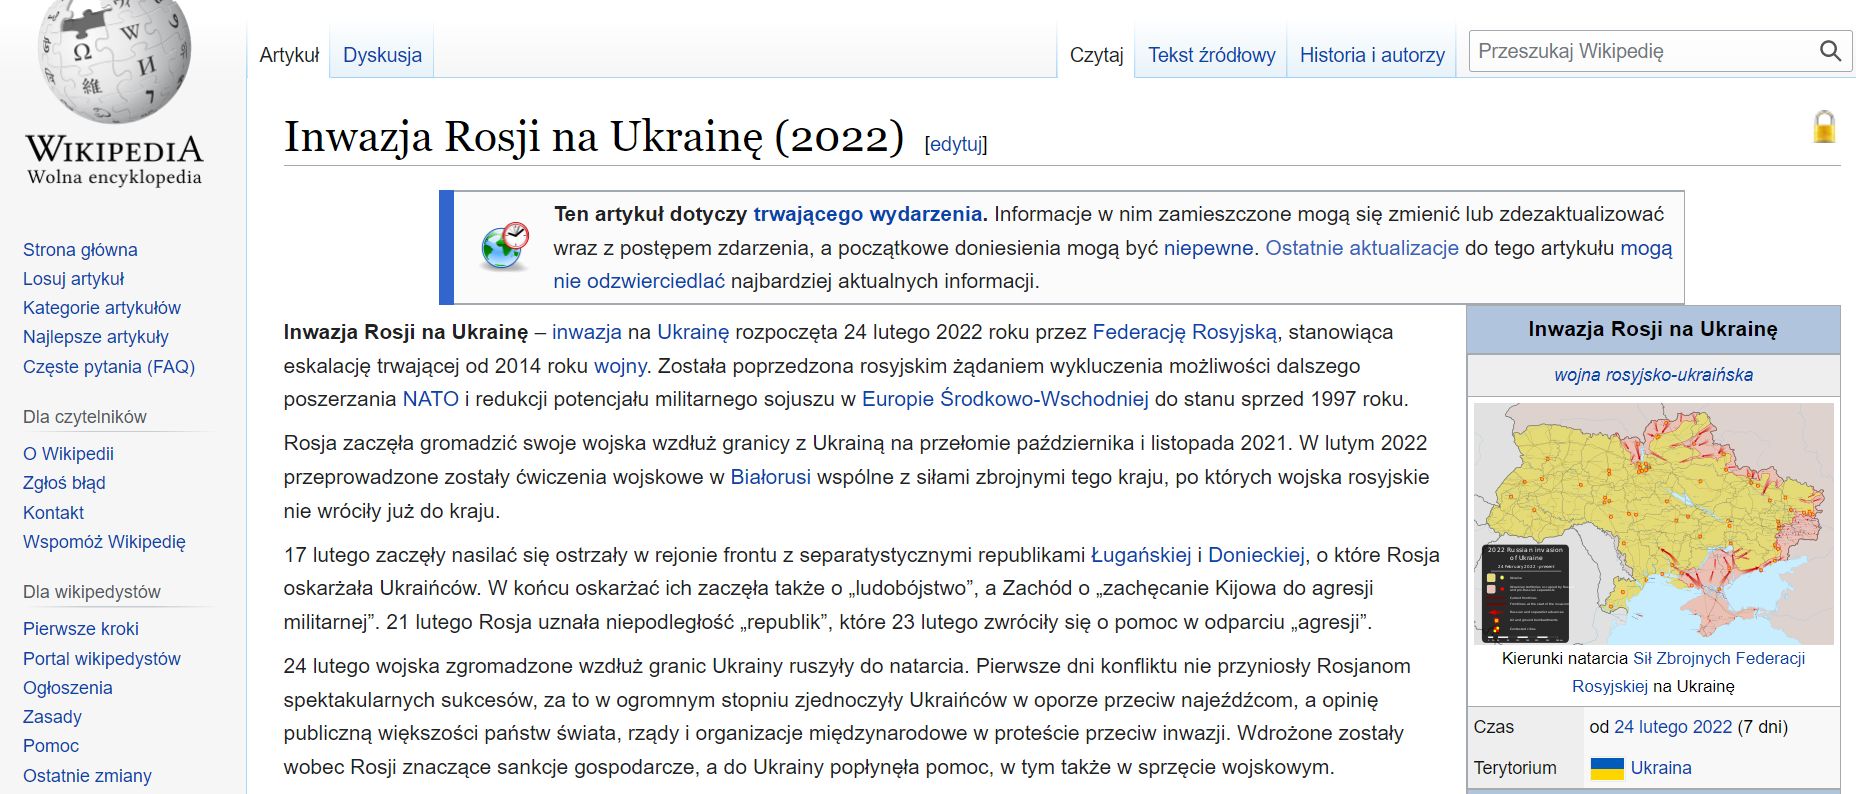
Task: Open the Federację Rosyjską link
Action: (x=1185, y=332)
